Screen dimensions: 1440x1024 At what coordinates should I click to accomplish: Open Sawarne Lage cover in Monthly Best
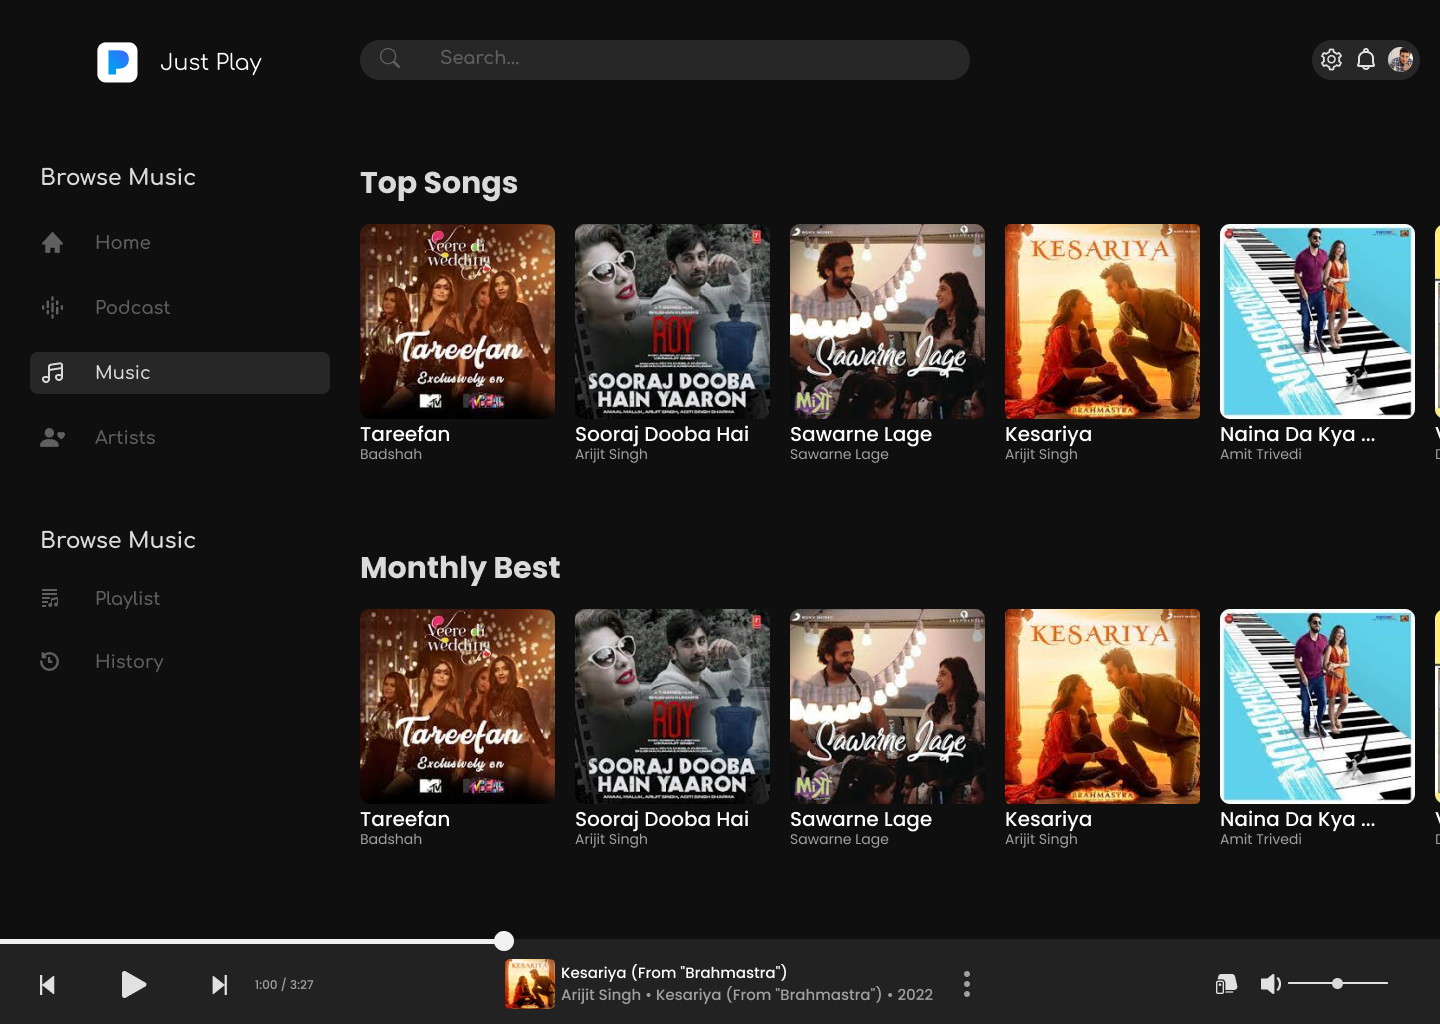point(887,706)
